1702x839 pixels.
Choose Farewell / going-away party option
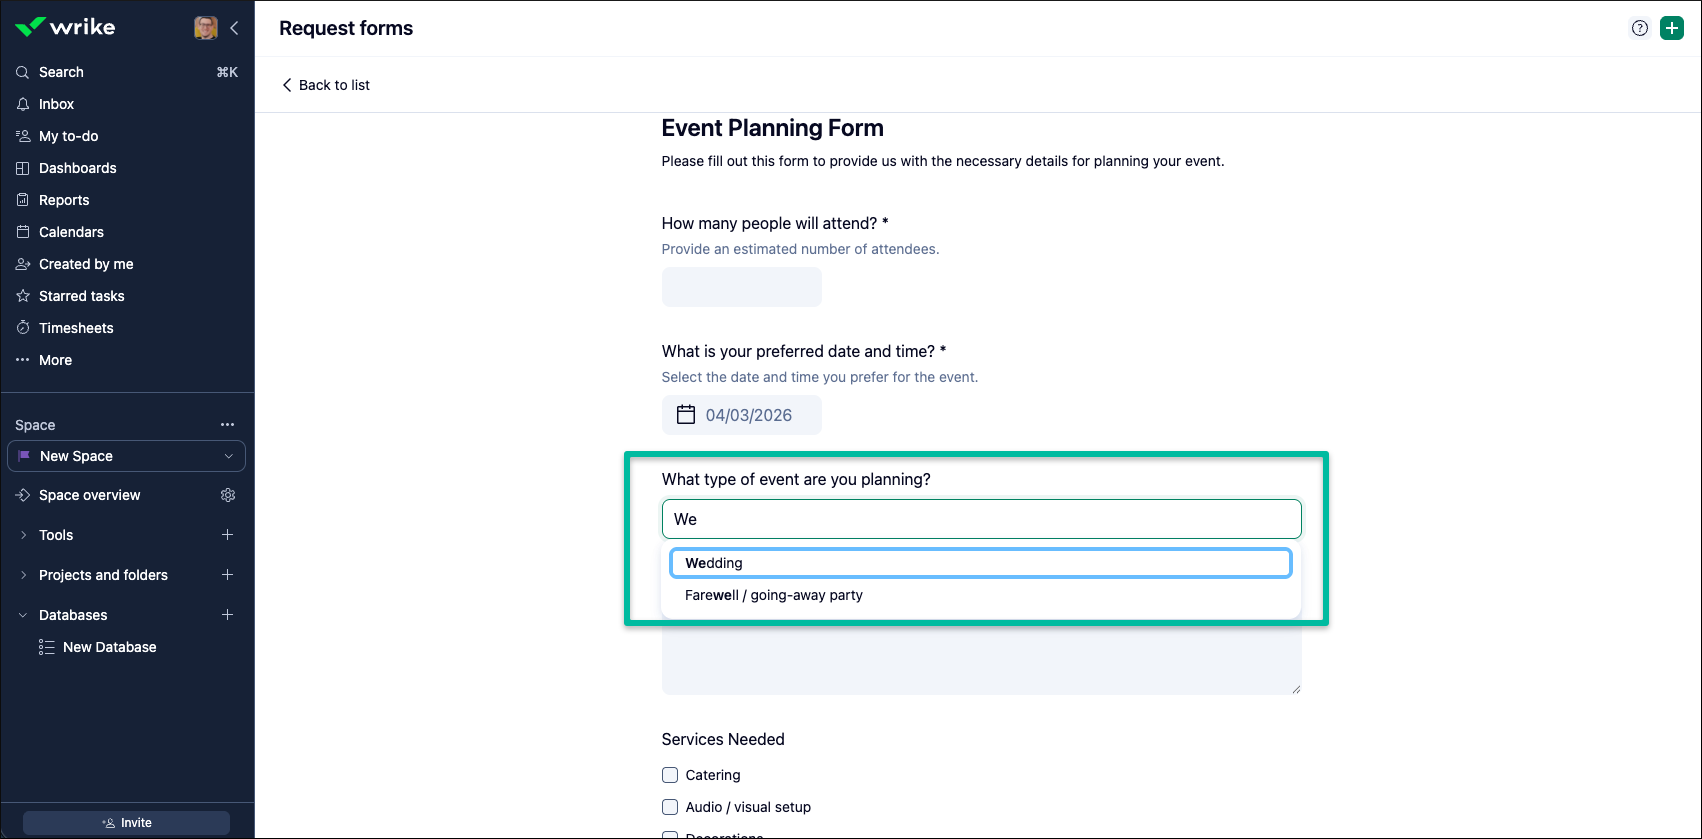[x=774, y=595]
